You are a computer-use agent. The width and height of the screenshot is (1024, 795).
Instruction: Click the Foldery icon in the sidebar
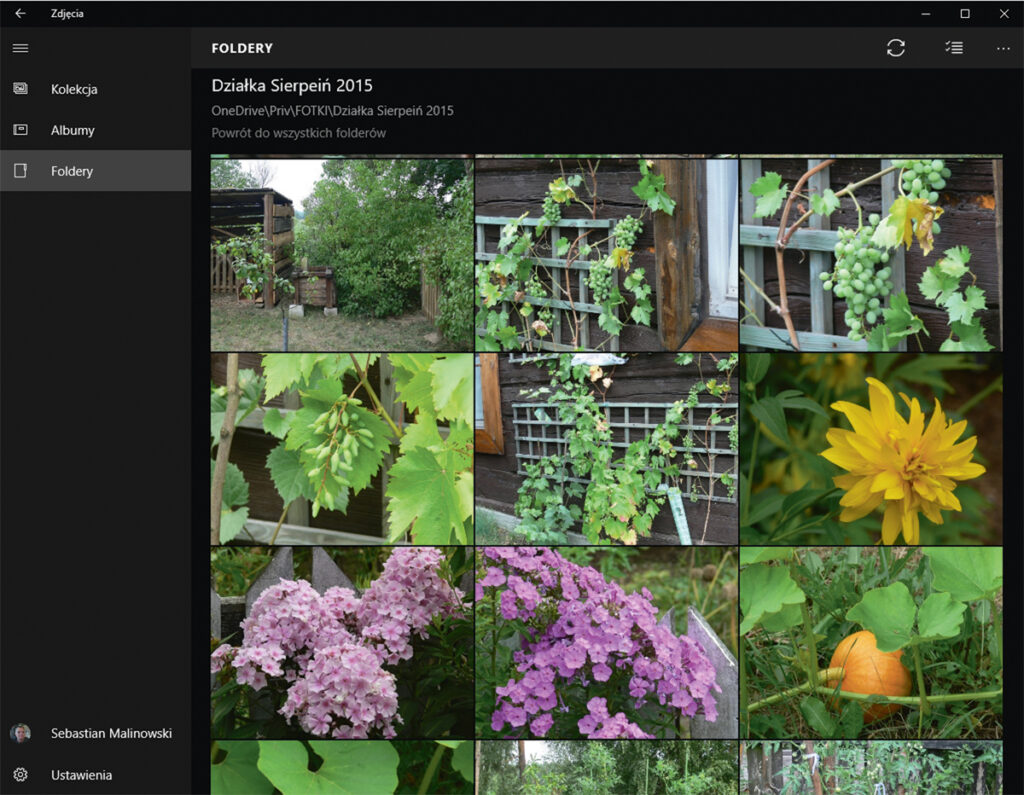pyautogui.click(x=20, y=171)
